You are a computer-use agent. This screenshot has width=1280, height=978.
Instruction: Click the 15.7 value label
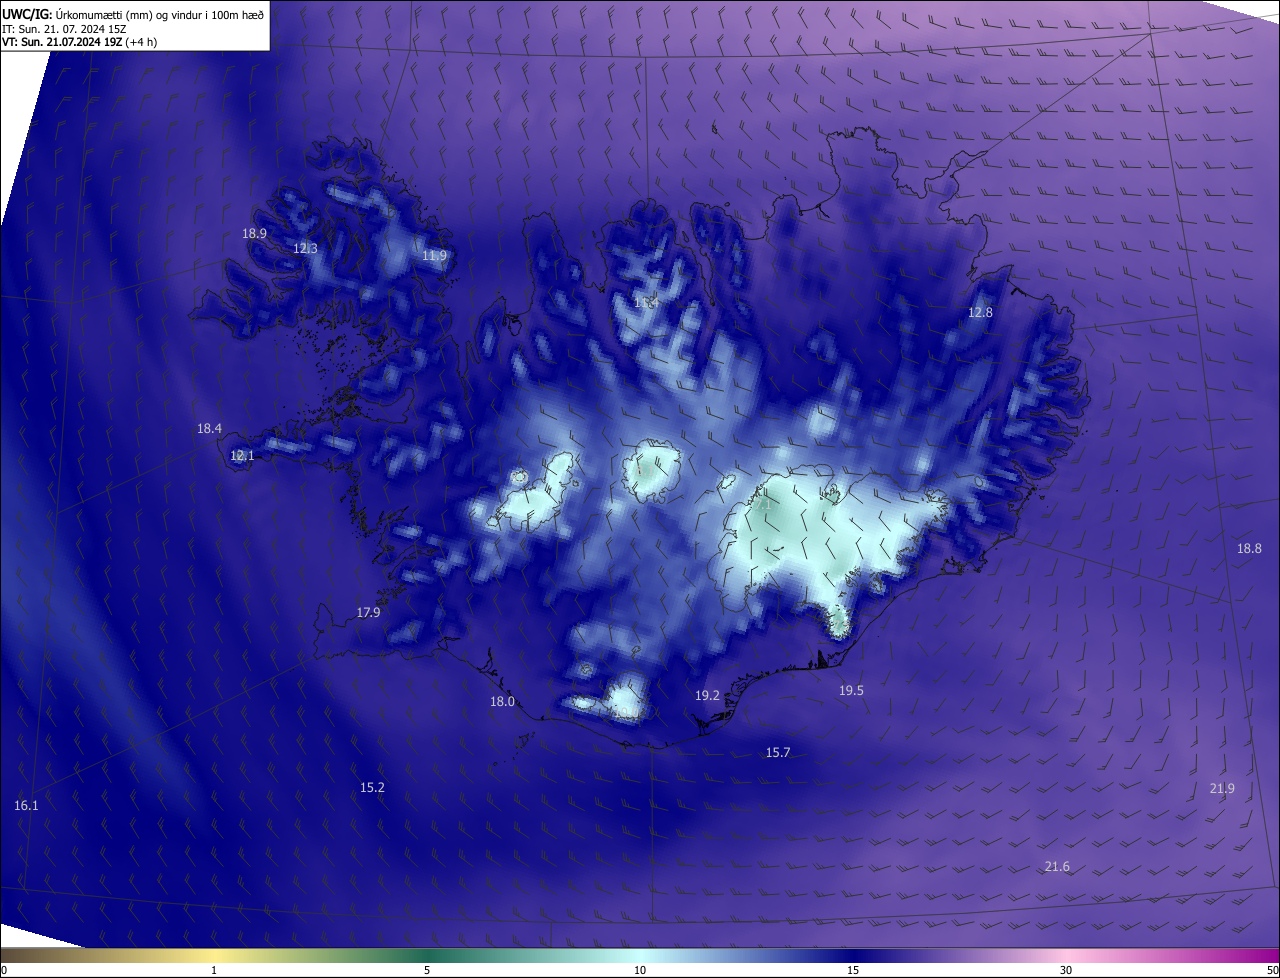778,753
